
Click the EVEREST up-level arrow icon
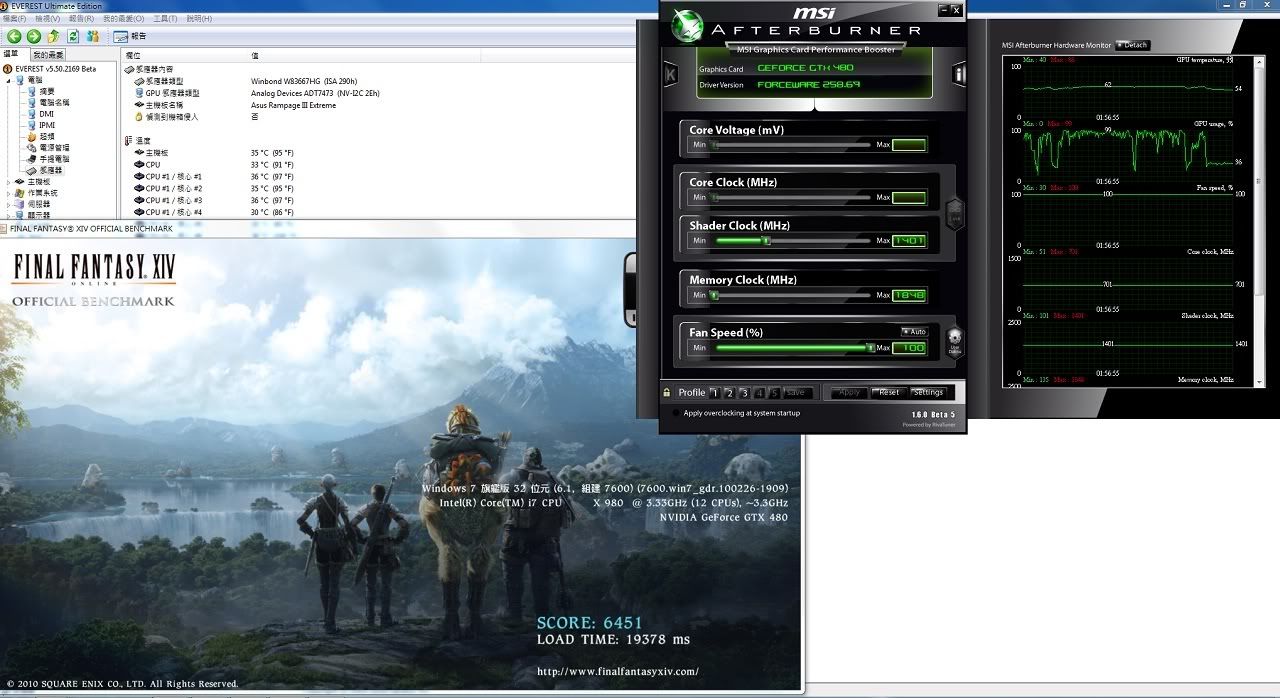click(53, 36)
